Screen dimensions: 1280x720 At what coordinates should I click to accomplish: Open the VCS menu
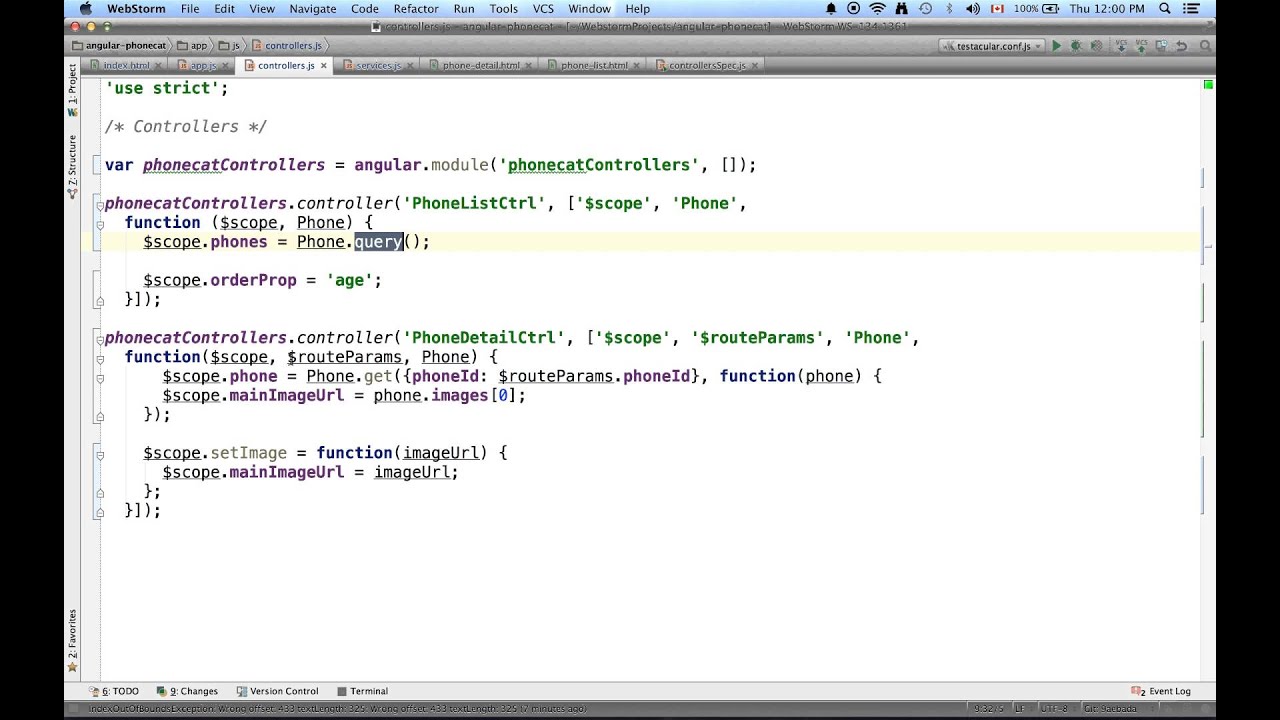pyautogui.click(x=543, y=9)
